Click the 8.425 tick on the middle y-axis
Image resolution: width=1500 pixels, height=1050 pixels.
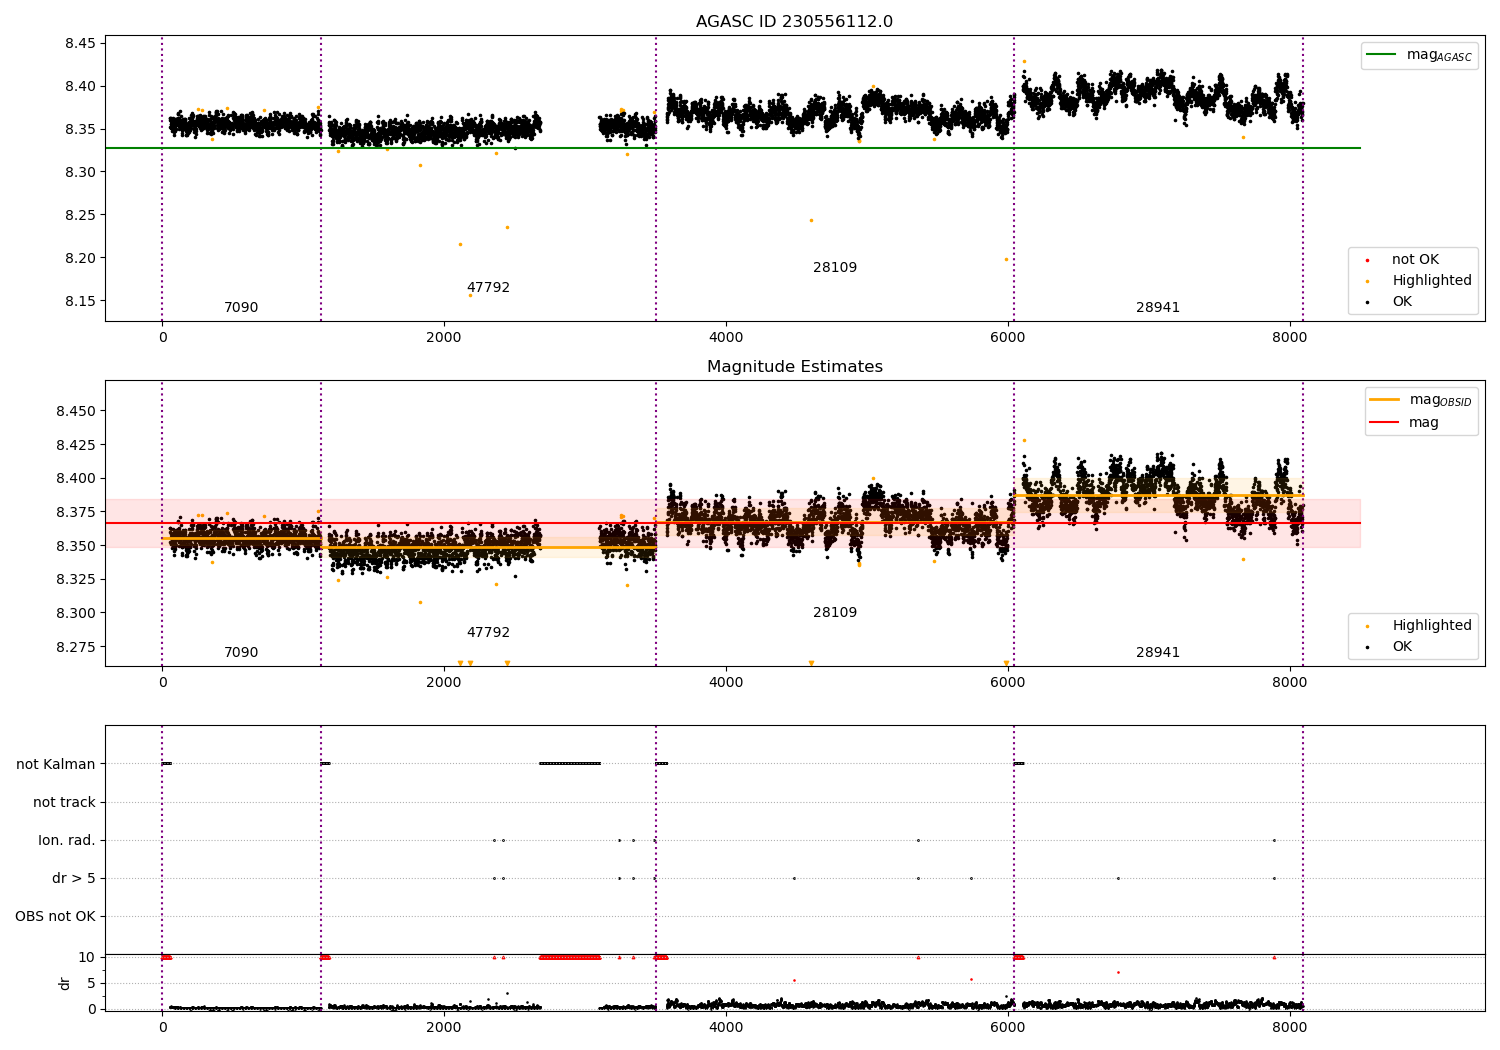(76, 445)
